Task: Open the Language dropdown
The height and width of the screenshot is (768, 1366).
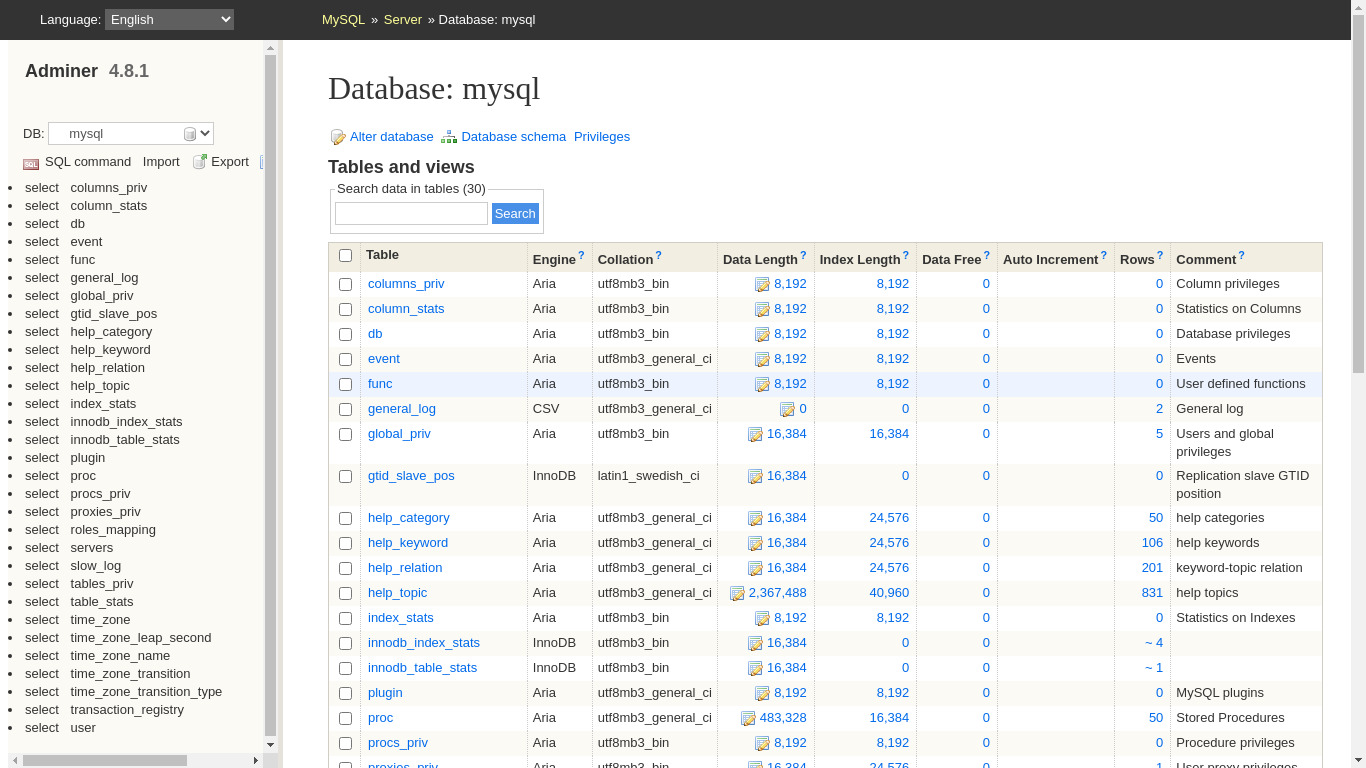Action: tap(169, 19)
